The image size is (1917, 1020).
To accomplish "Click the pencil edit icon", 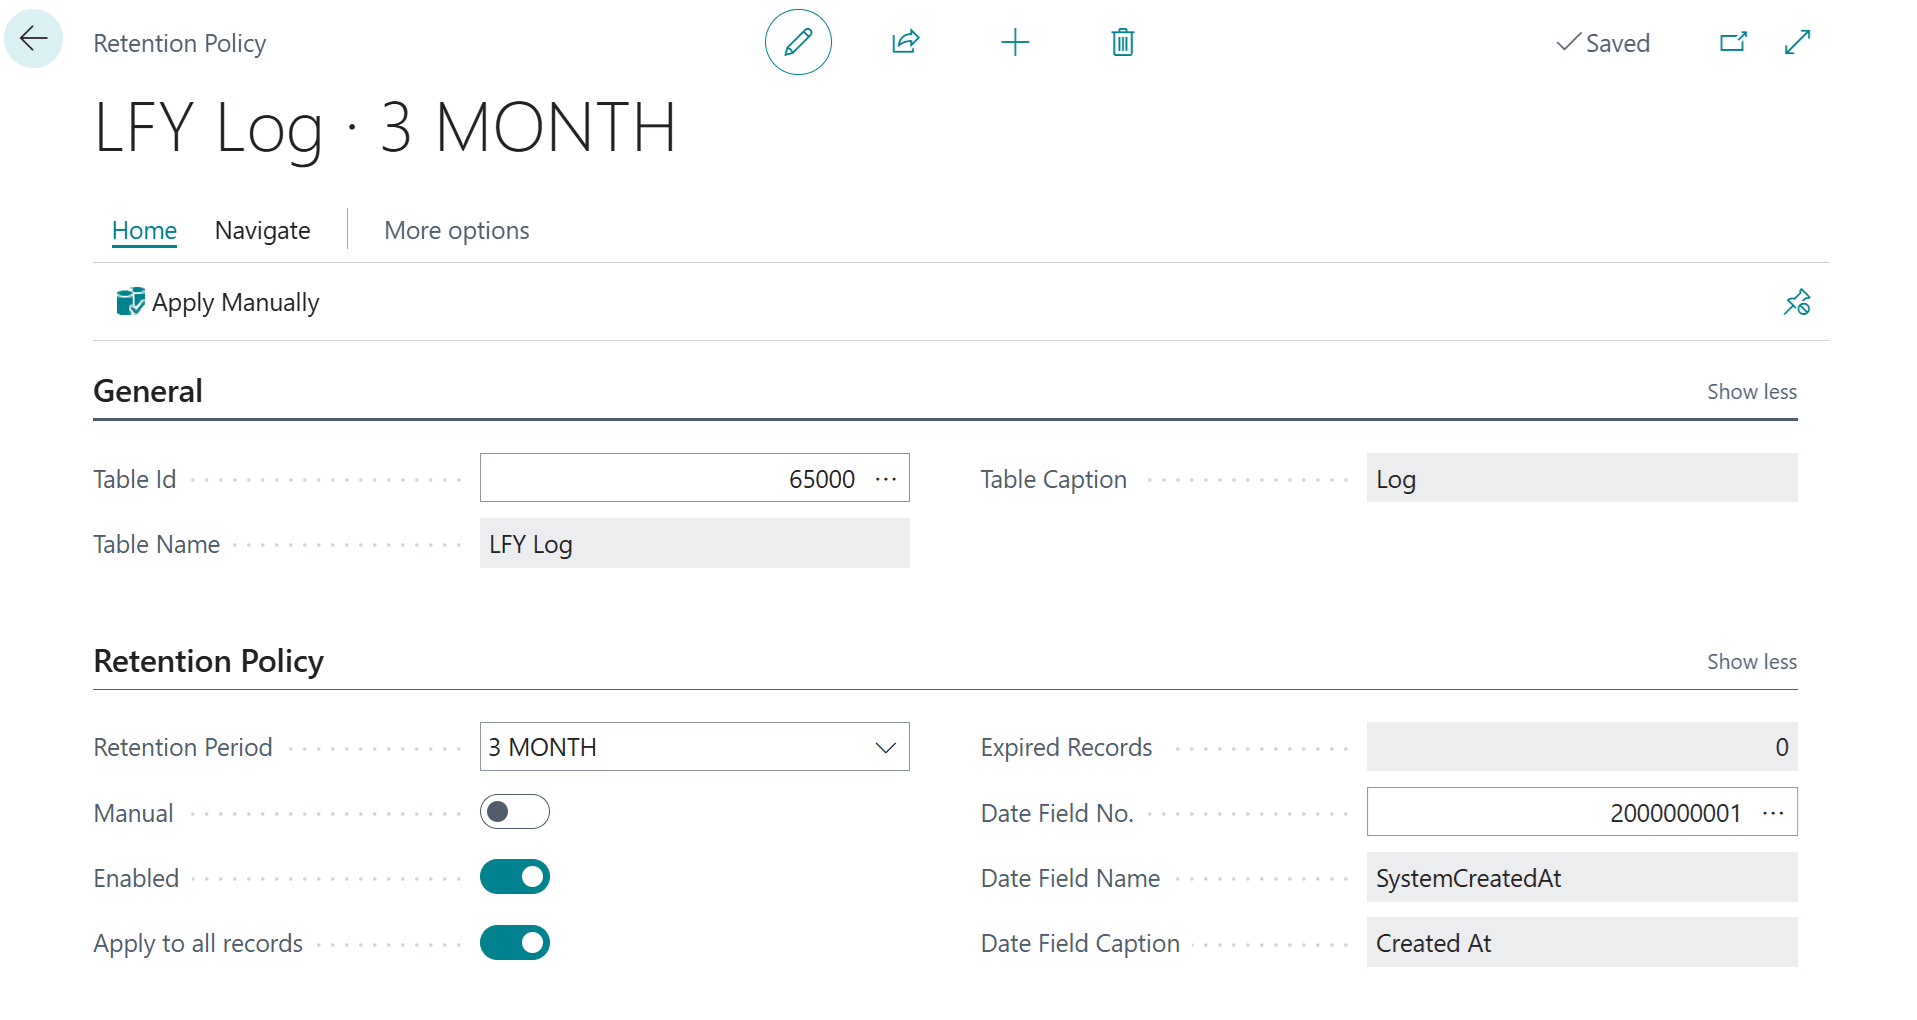I will pos(798,42).
